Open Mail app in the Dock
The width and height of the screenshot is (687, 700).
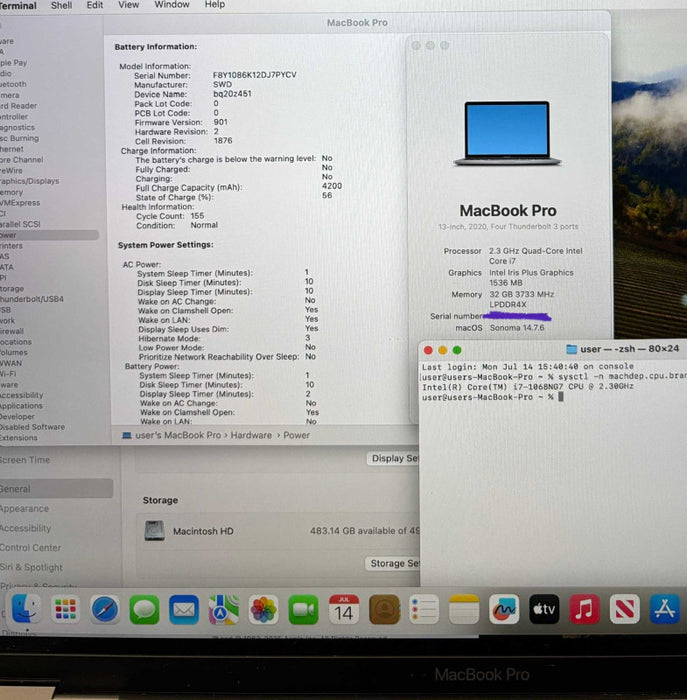[184, 609]
